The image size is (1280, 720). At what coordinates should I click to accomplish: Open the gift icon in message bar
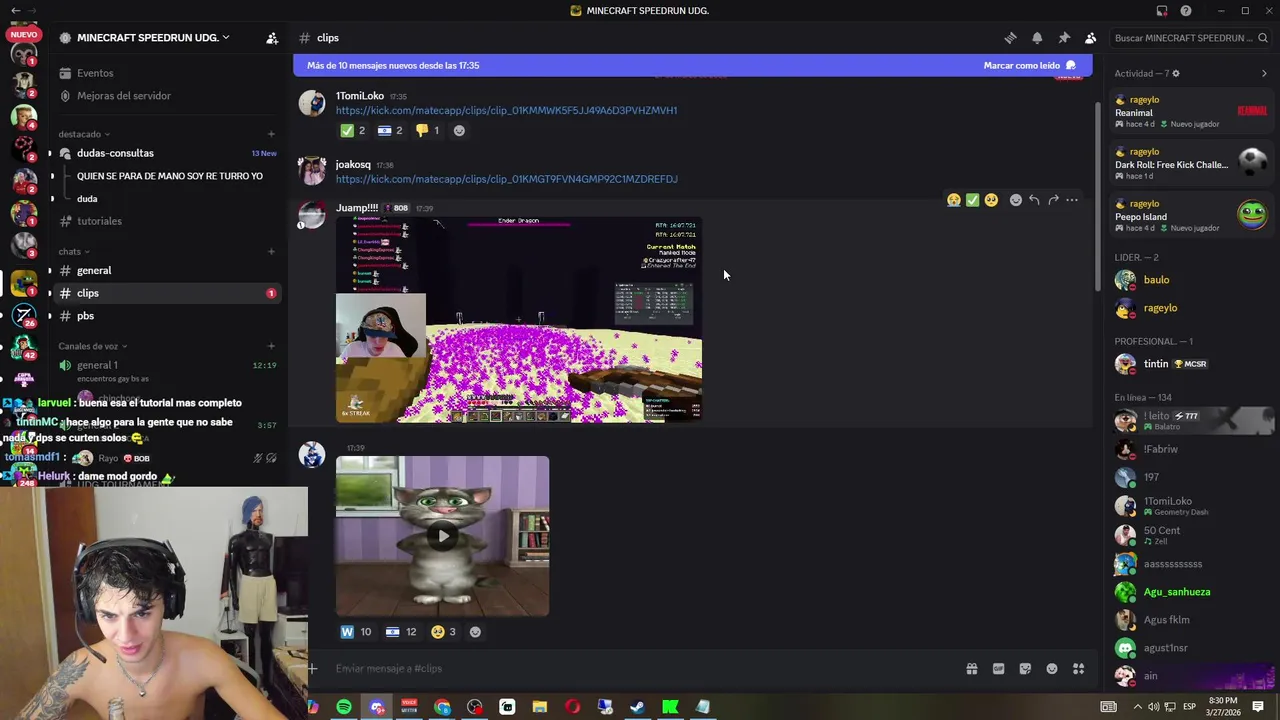coord(971,669)
